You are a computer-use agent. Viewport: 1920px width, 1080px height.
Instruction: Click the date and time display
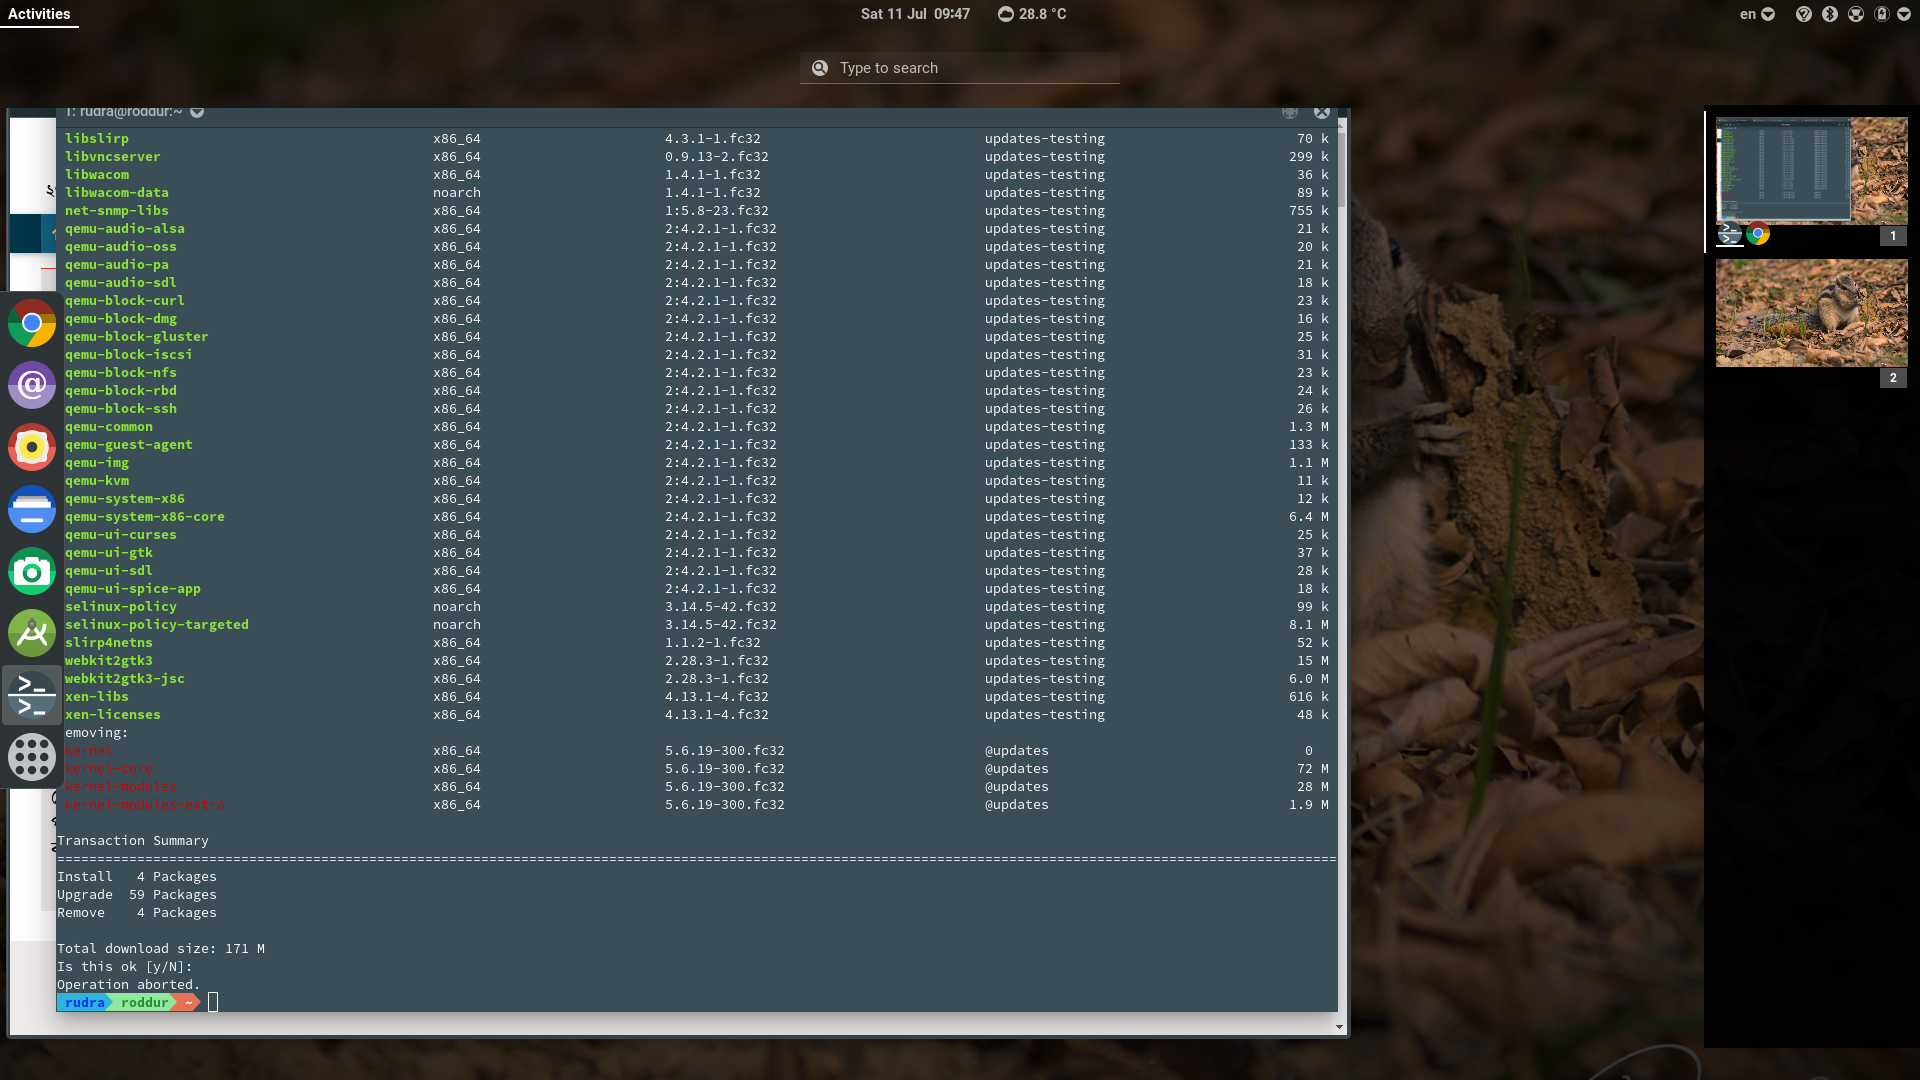(x=914, y=14)
